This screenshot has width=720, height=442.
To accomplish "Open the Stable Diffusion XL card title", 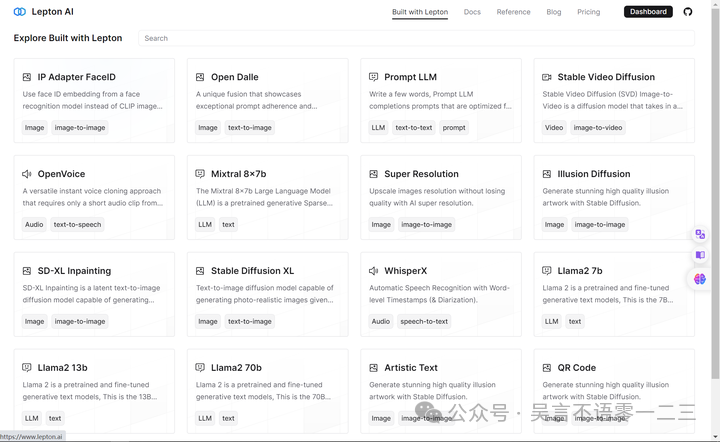I will tap(252, 271).
